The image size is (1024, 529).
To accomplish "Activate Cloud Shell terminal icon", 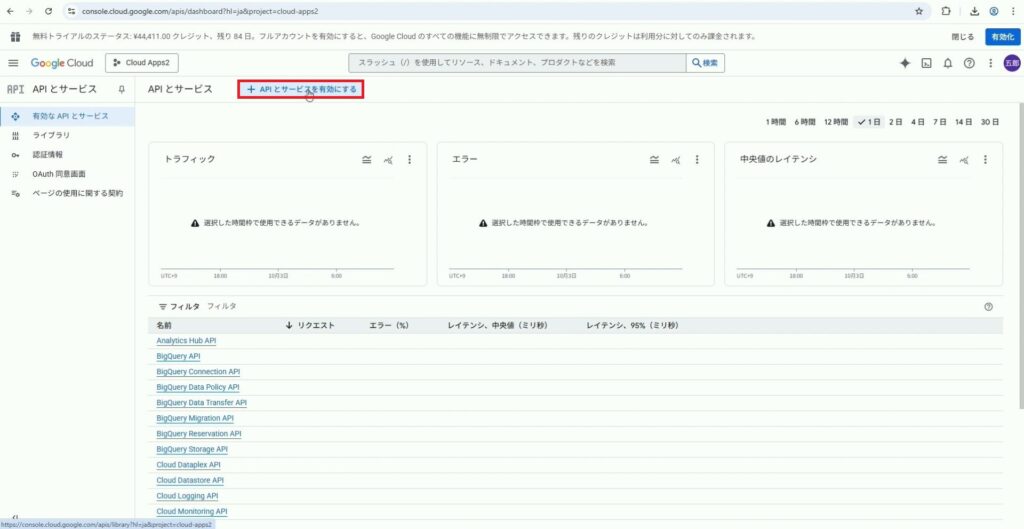I will pyautogui.click(x=927, y=63).
